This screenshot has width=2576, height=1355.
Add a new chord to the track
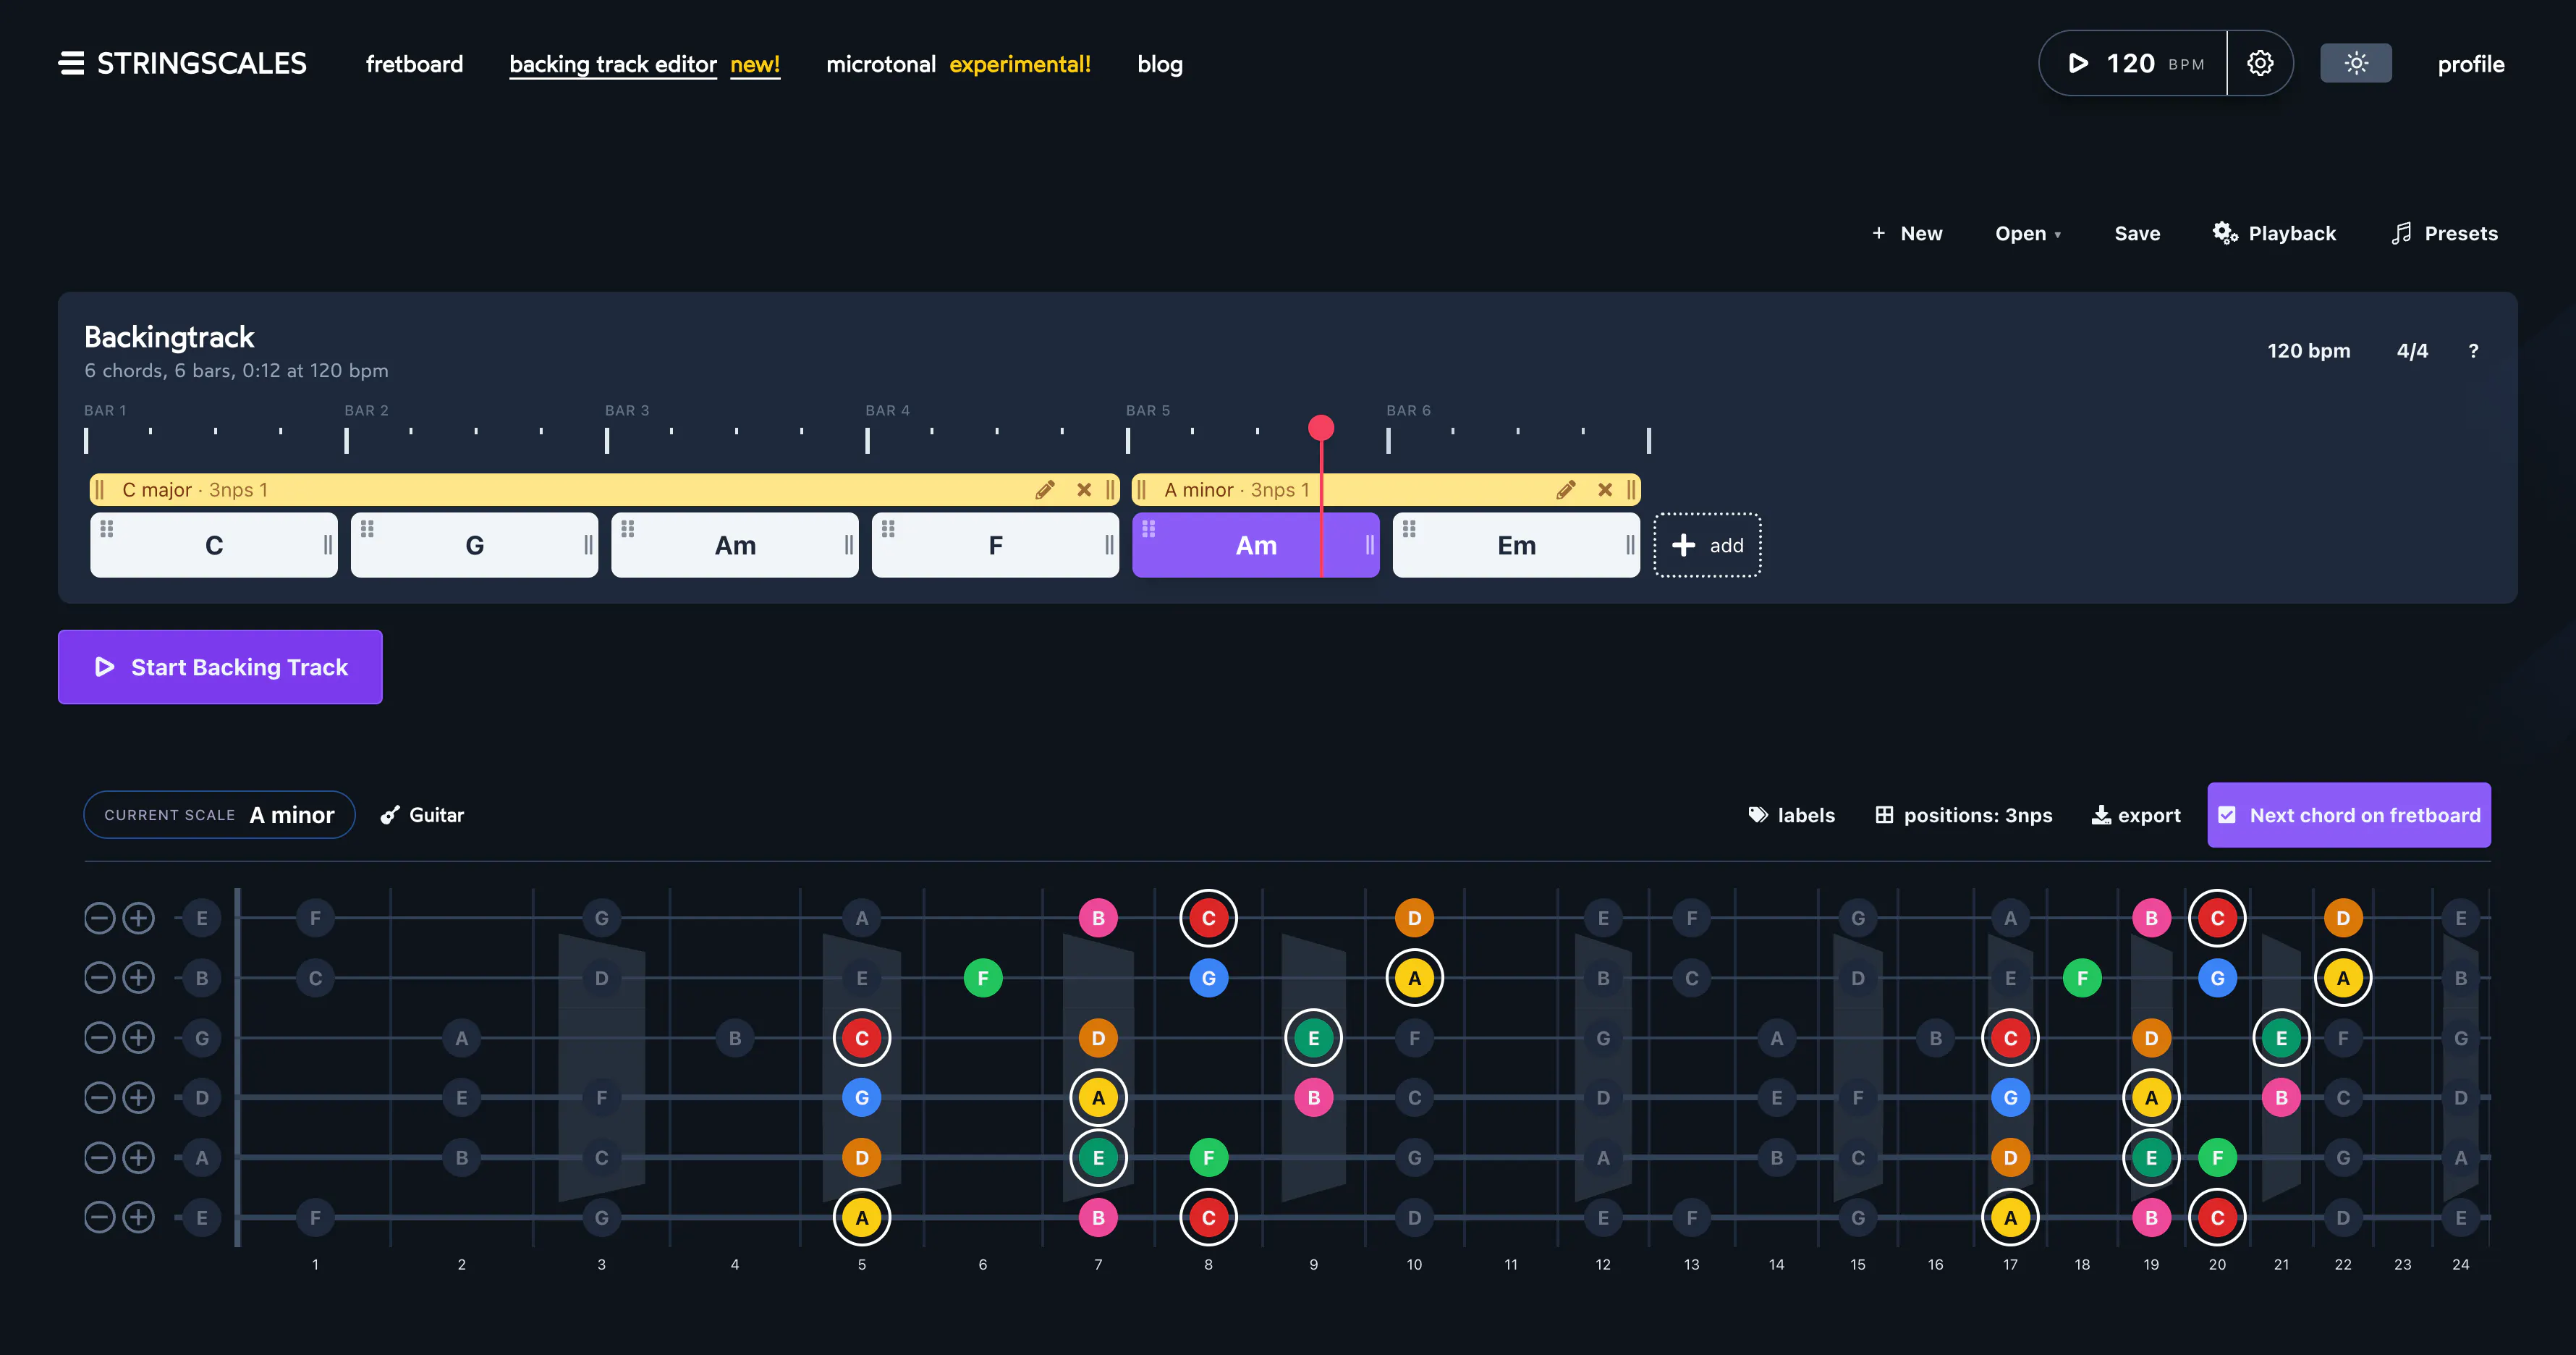(1707, 545)
